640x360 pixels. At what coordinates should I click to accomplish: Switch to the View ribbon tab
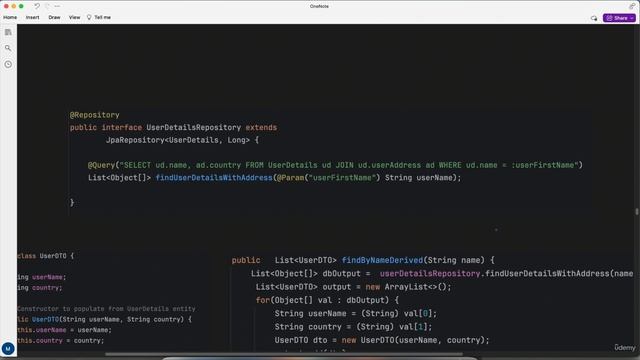[74, 18]
